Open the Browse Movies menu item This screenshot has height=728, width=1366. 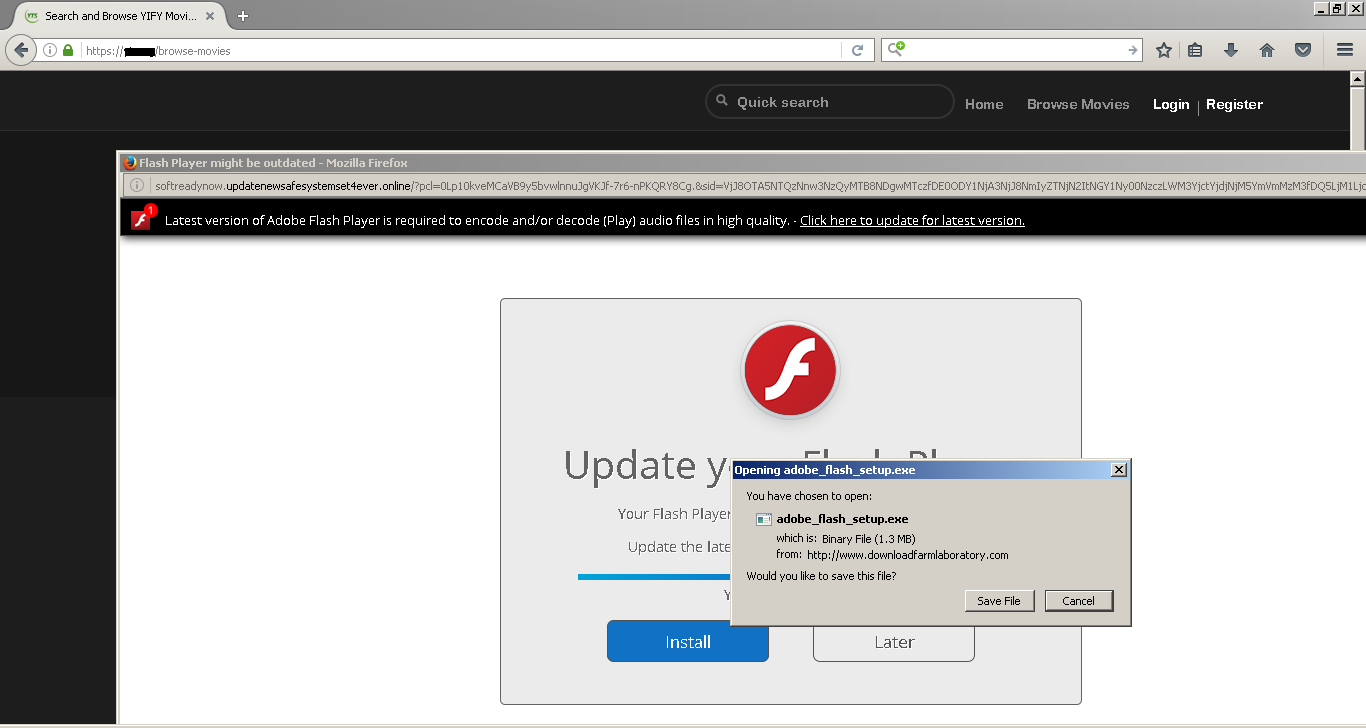click(x=1078, y=104)
